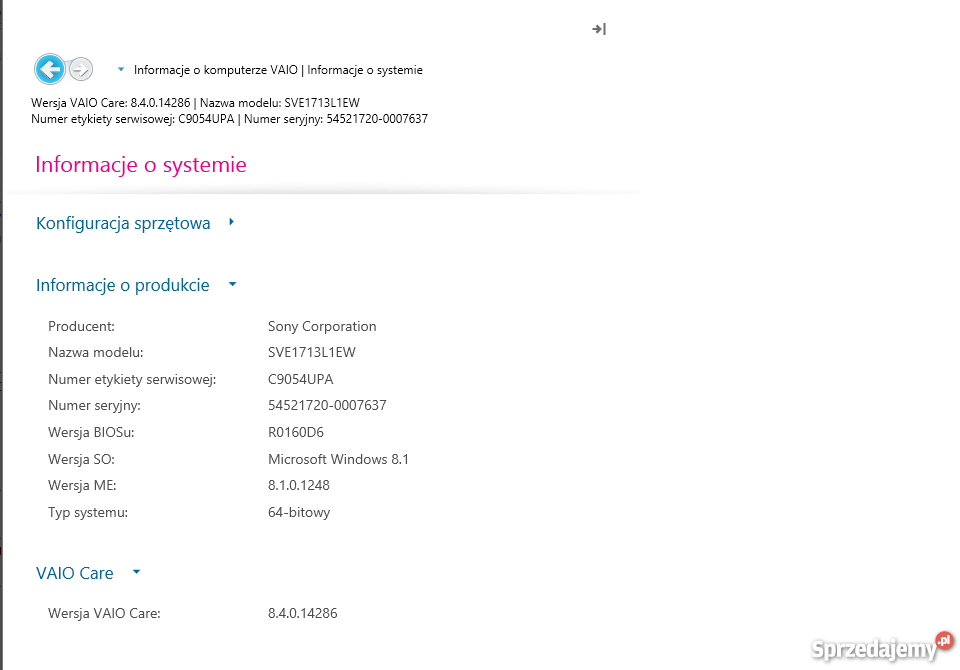Click the Informacje o produkcie heading text
This screenshot has height=670, width=960.
123,285
